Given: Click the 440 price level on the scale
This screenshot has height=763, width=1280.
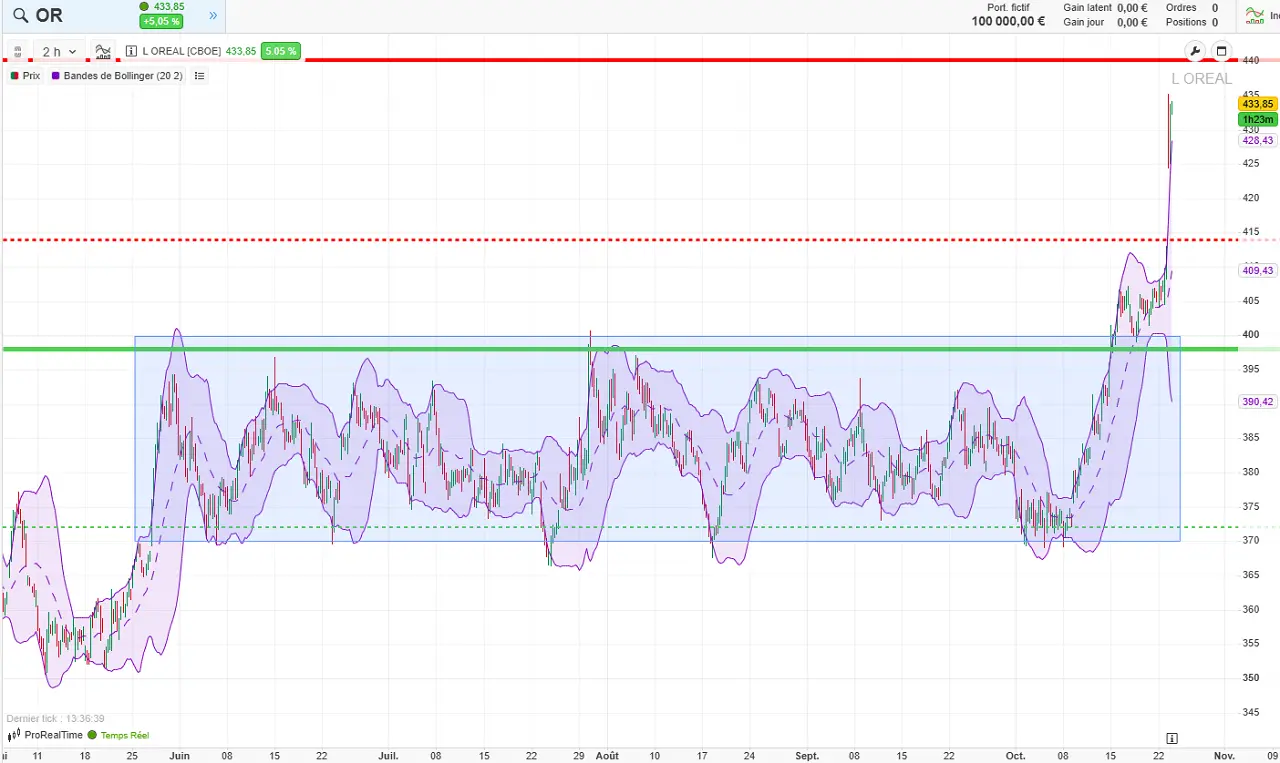Looking at the screenshot, I should [1251, 60].
